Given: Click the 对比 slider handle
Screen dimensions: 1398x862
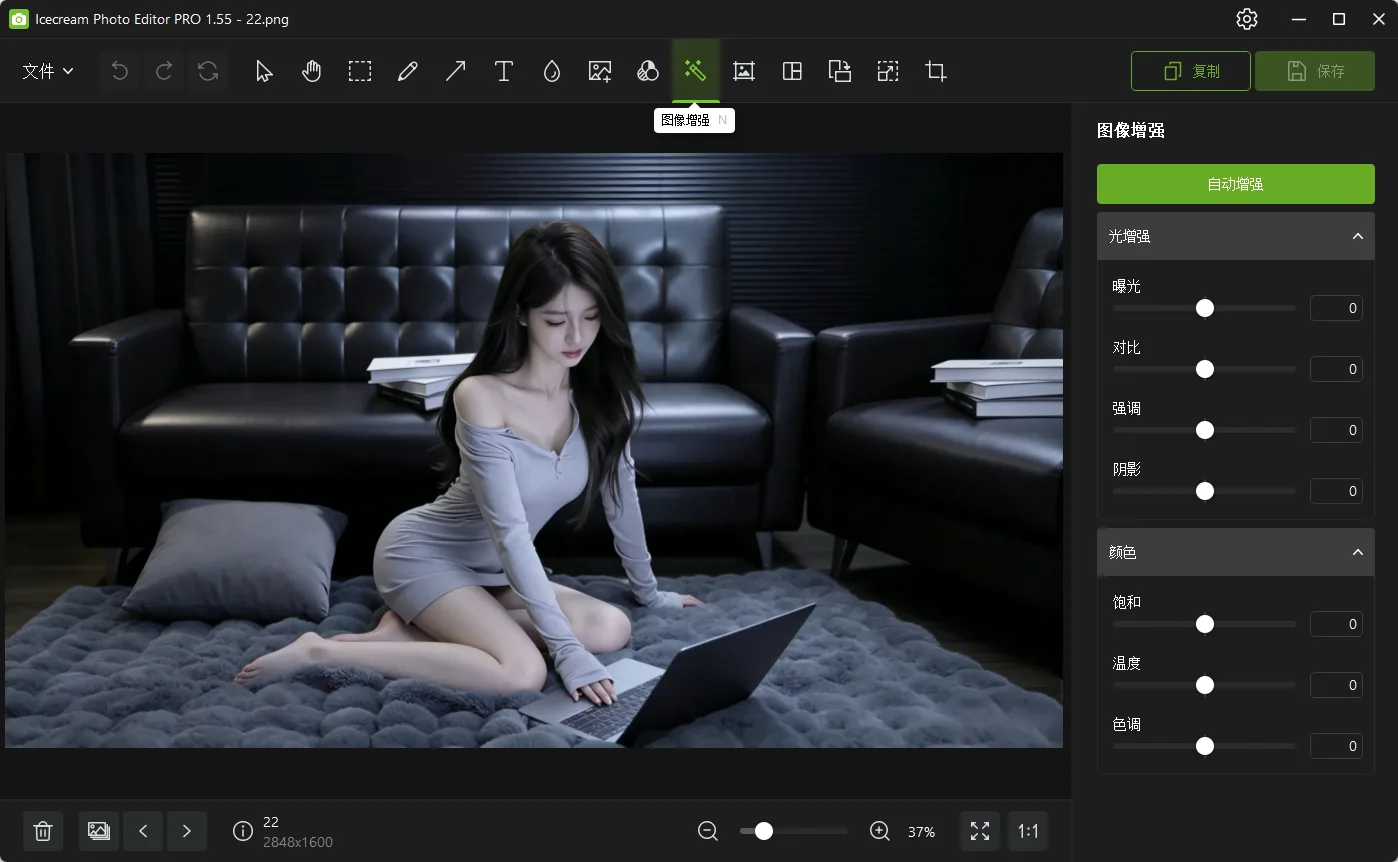Looking at the screenshot, I should tap(1205, 369).
